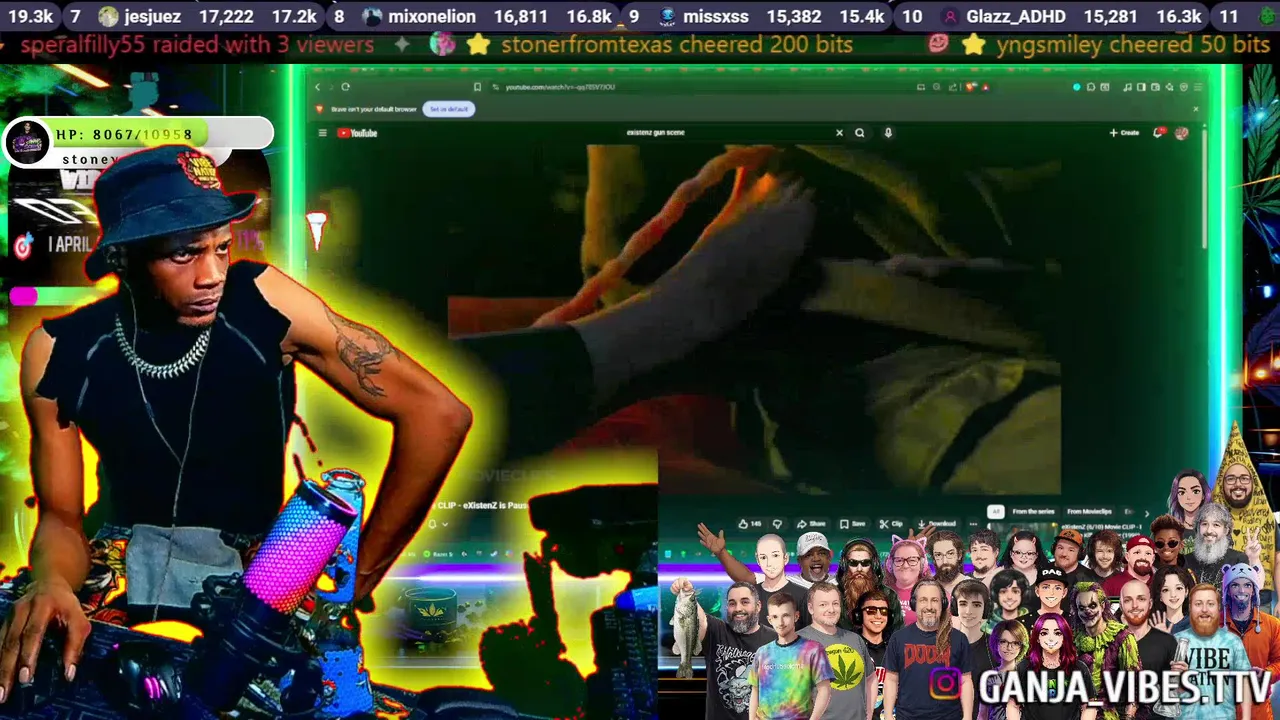This screenshot has height=720, width=1280.
Task: Dismiss the default browser notification bar
Action: (1195, 109)
